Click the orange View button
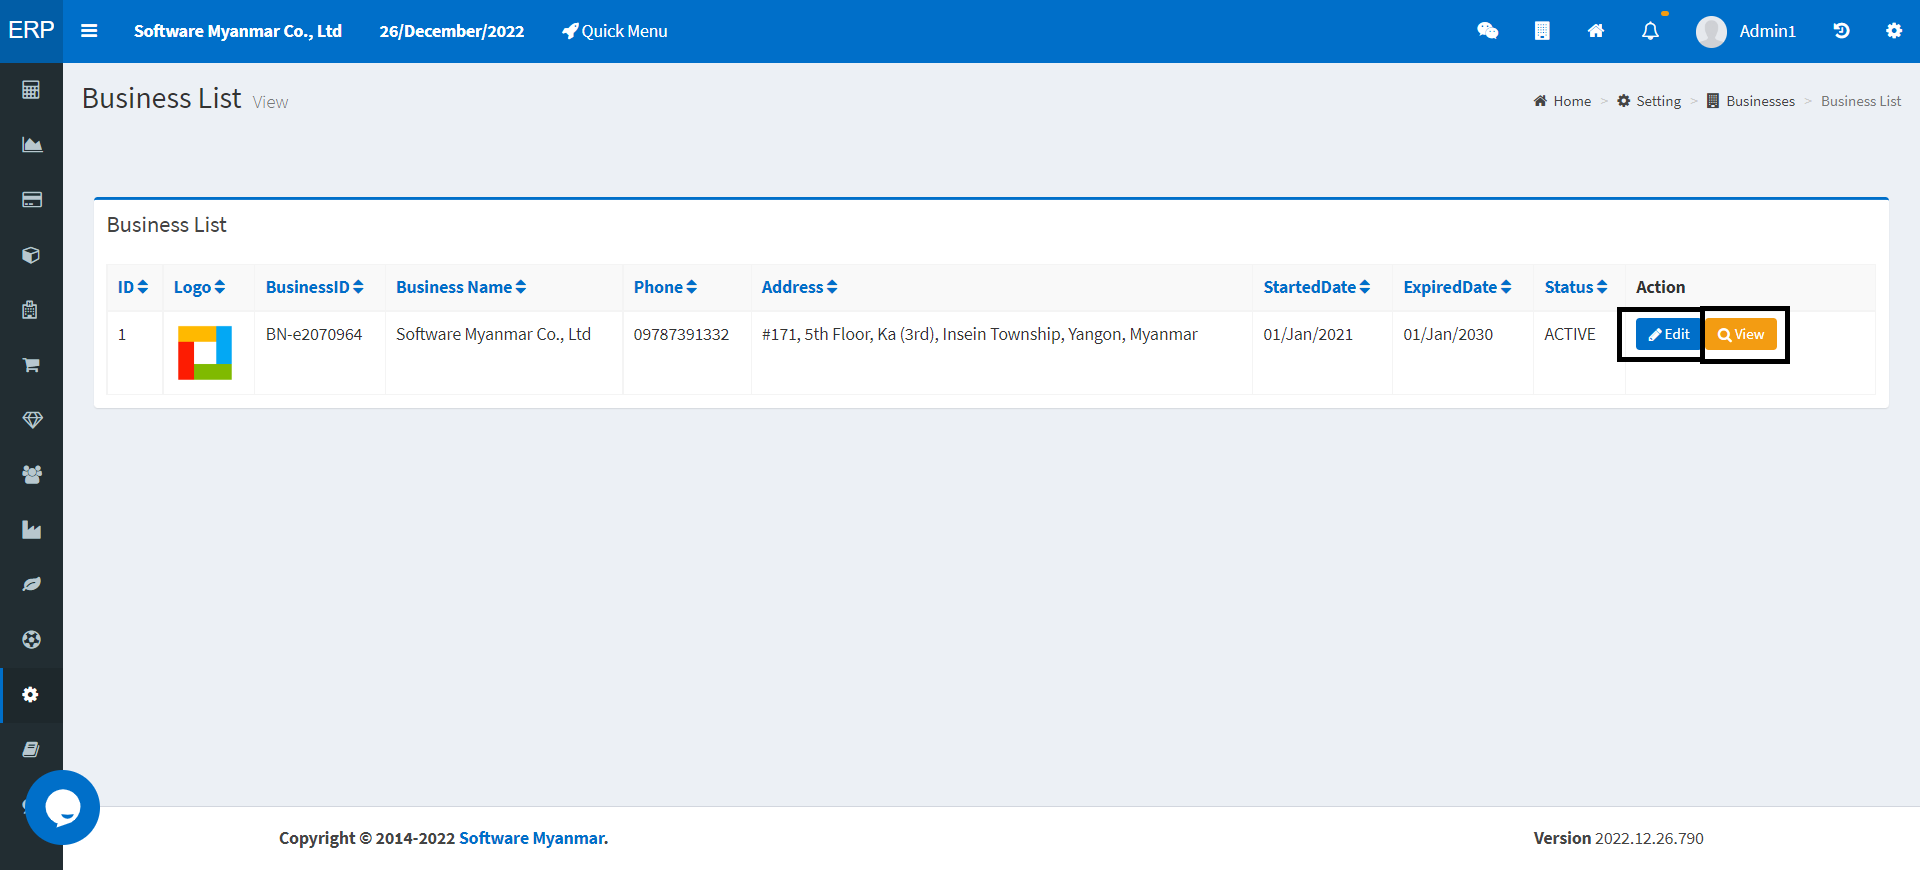 [1741, 334]
